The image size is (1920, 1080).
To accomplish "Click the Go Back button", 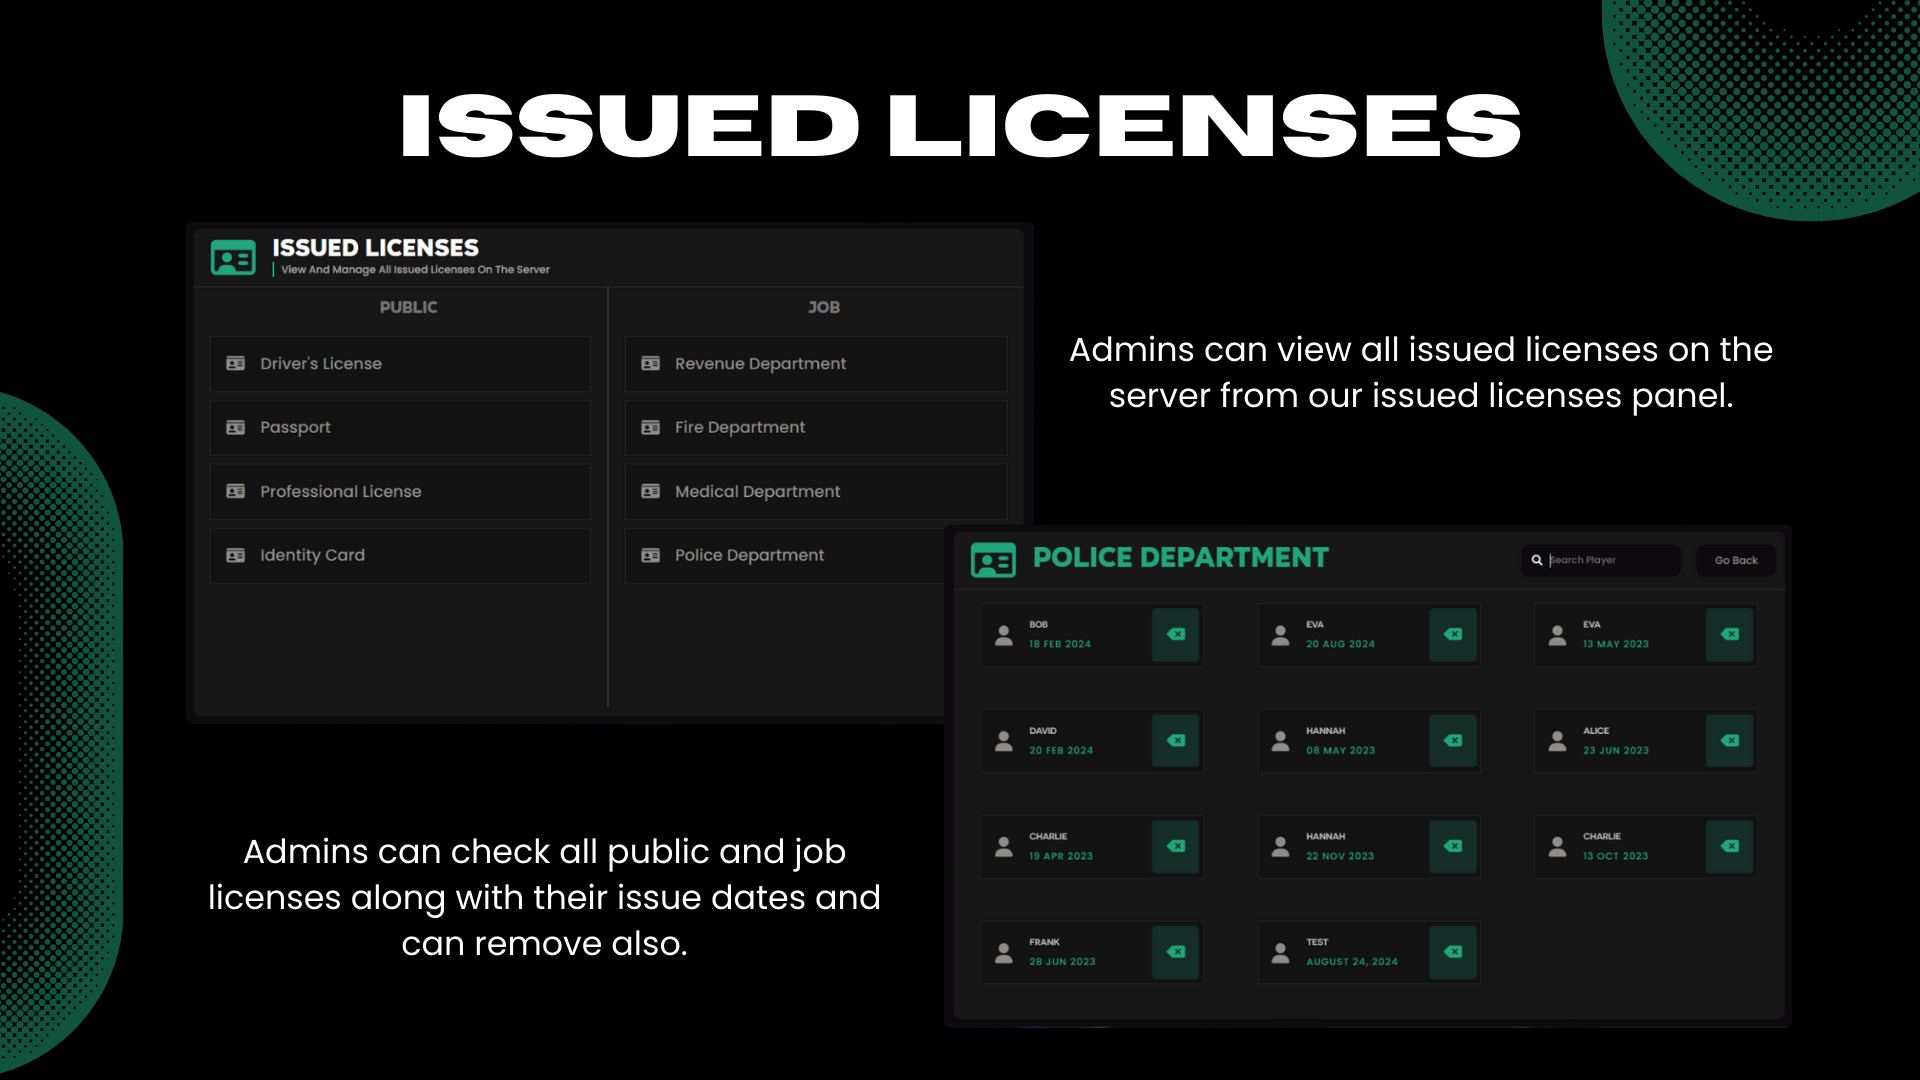I will (x=1735, y=560).
